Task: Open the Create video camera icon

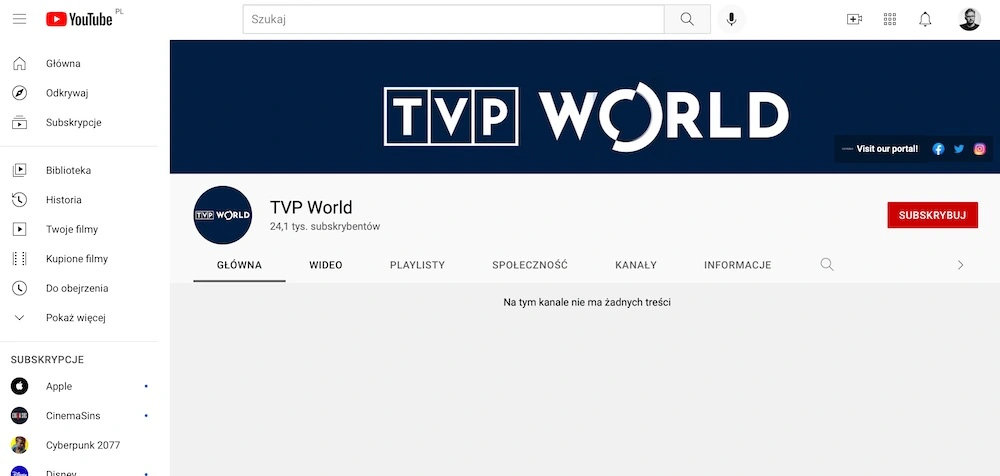Action: click(x=854, y=19)
